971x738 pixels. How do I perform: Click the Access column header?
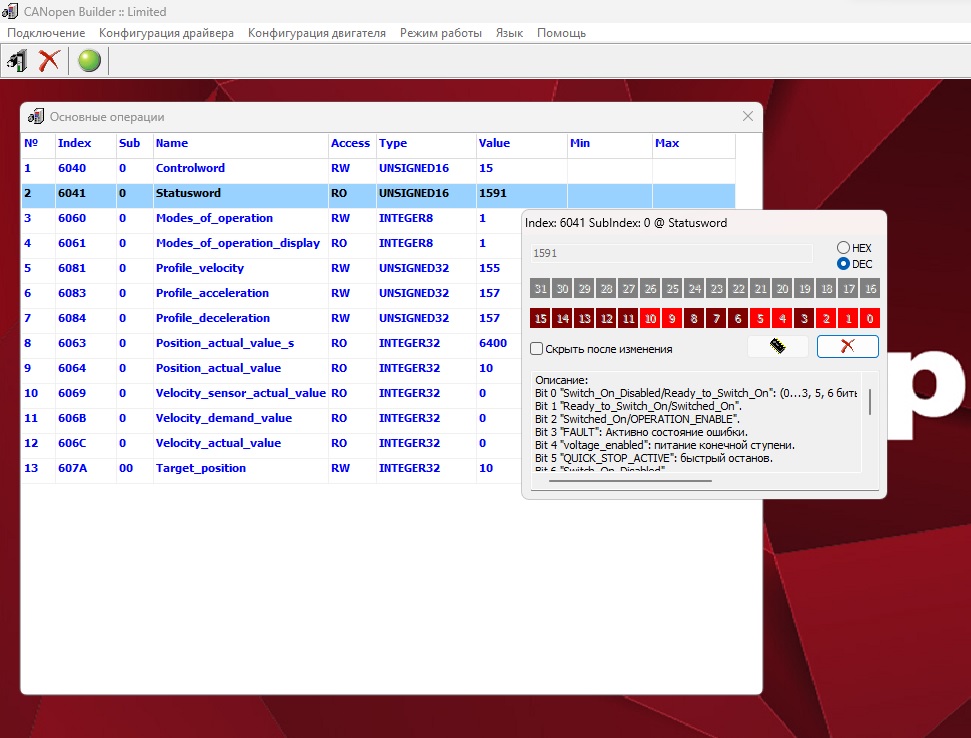click(x=352, y=143)
